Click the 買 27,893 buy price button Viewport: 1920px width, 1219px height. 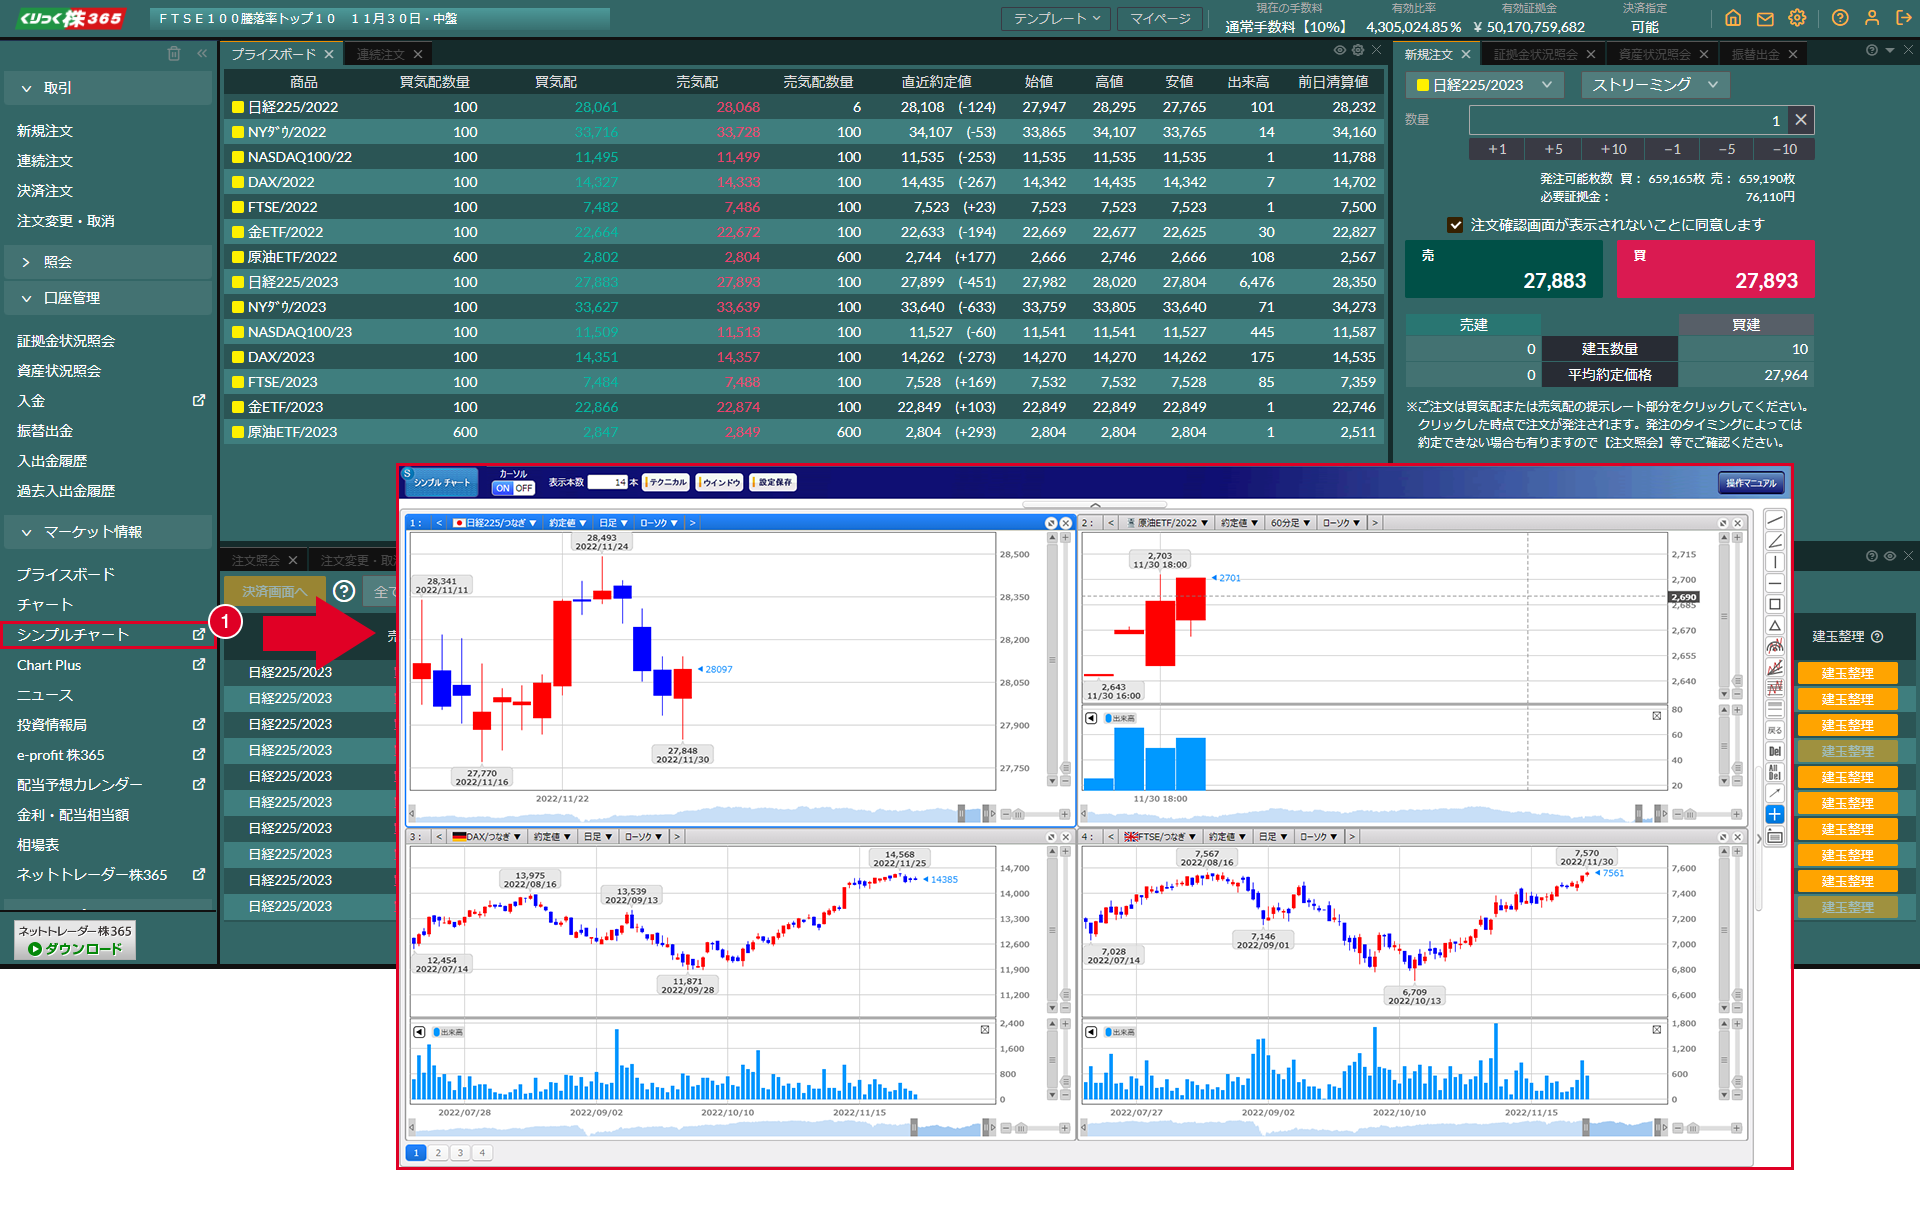[1716, 269]
